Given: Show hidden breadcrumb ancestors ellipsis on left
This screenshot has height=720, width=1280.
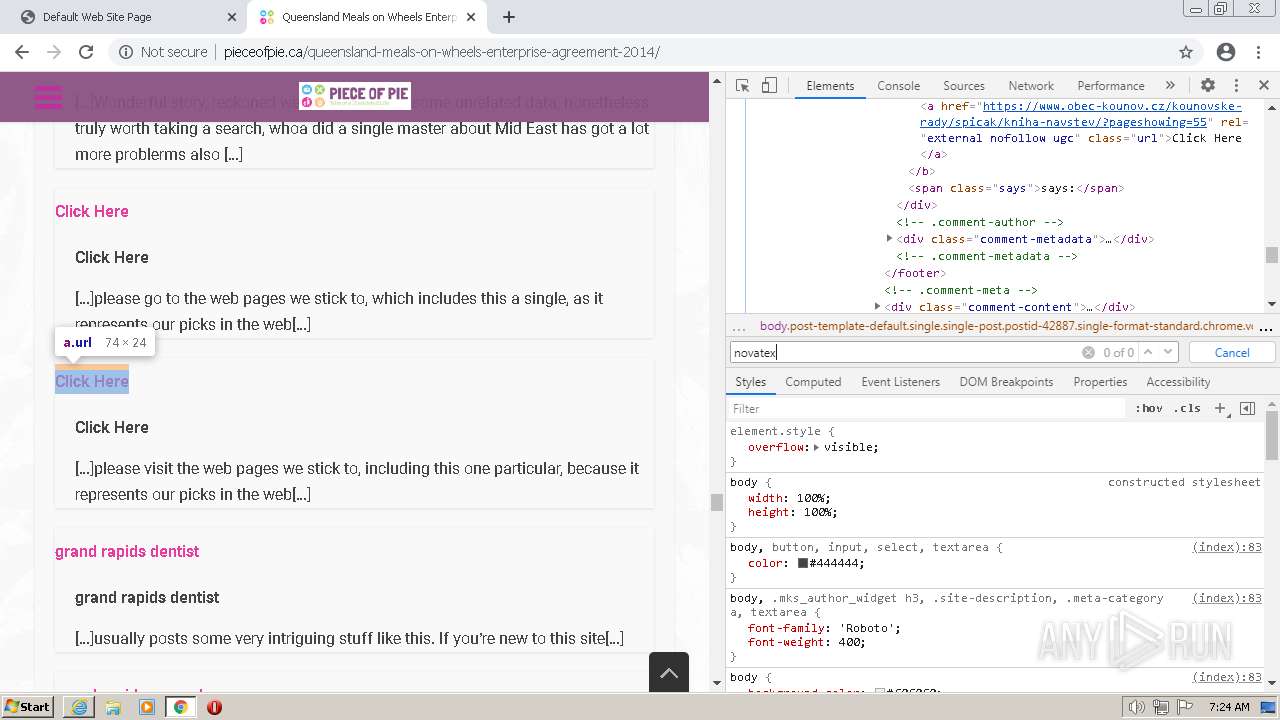Looking at the screenshot, I should point(740,326).
